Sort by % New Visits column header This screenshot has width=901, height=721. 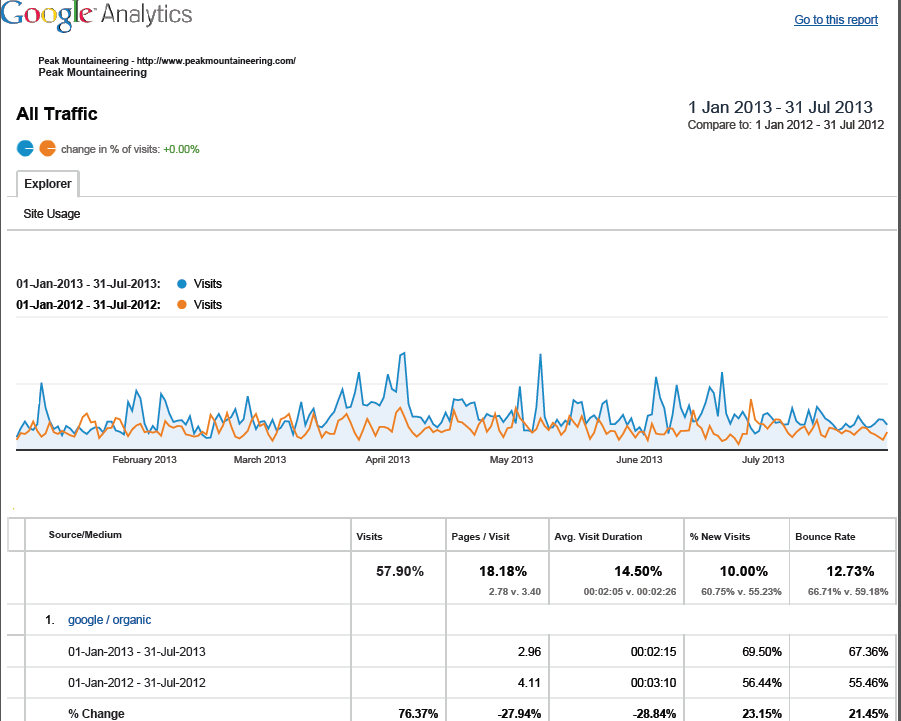point(720,537)
